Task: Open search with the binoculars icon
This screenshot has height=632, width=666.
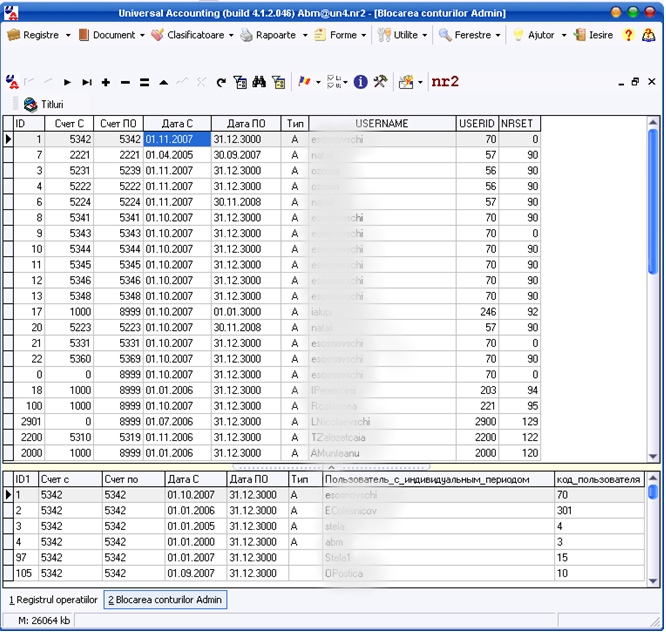Action: coord(259,81)
